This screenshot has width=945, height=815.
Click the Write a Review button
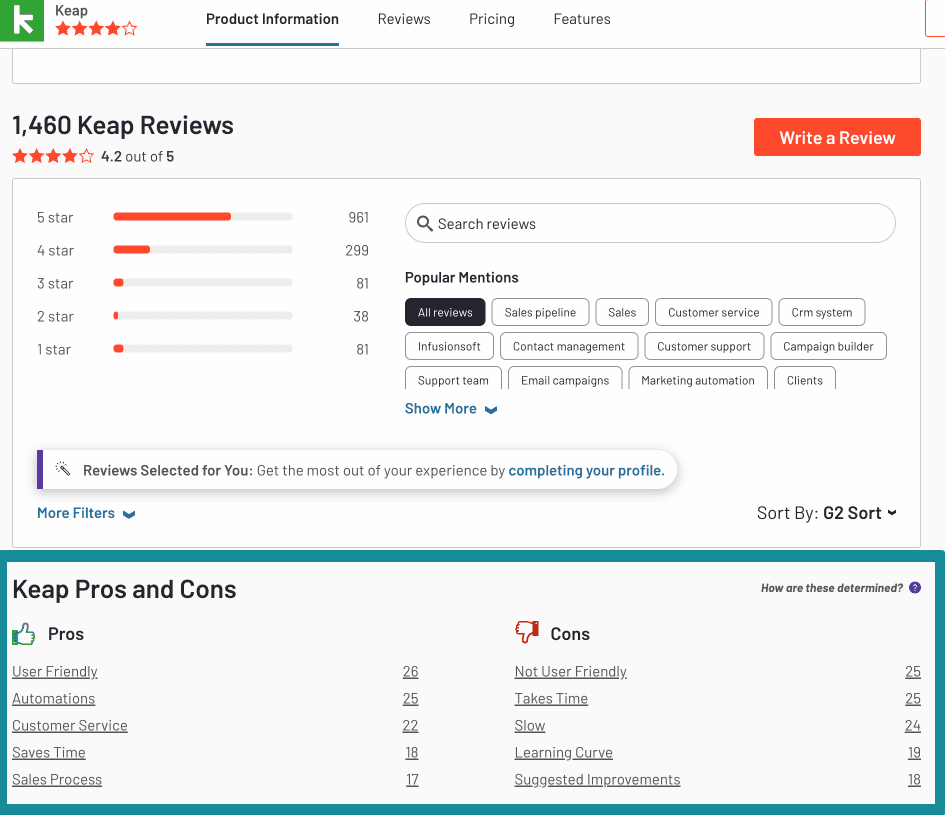click(837, 137)
